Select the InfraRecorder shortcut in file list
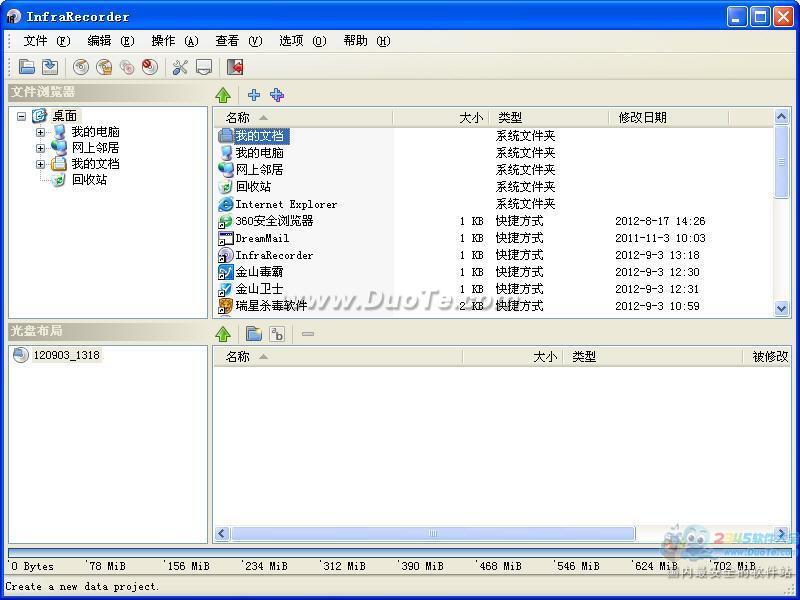 (274, 255)
